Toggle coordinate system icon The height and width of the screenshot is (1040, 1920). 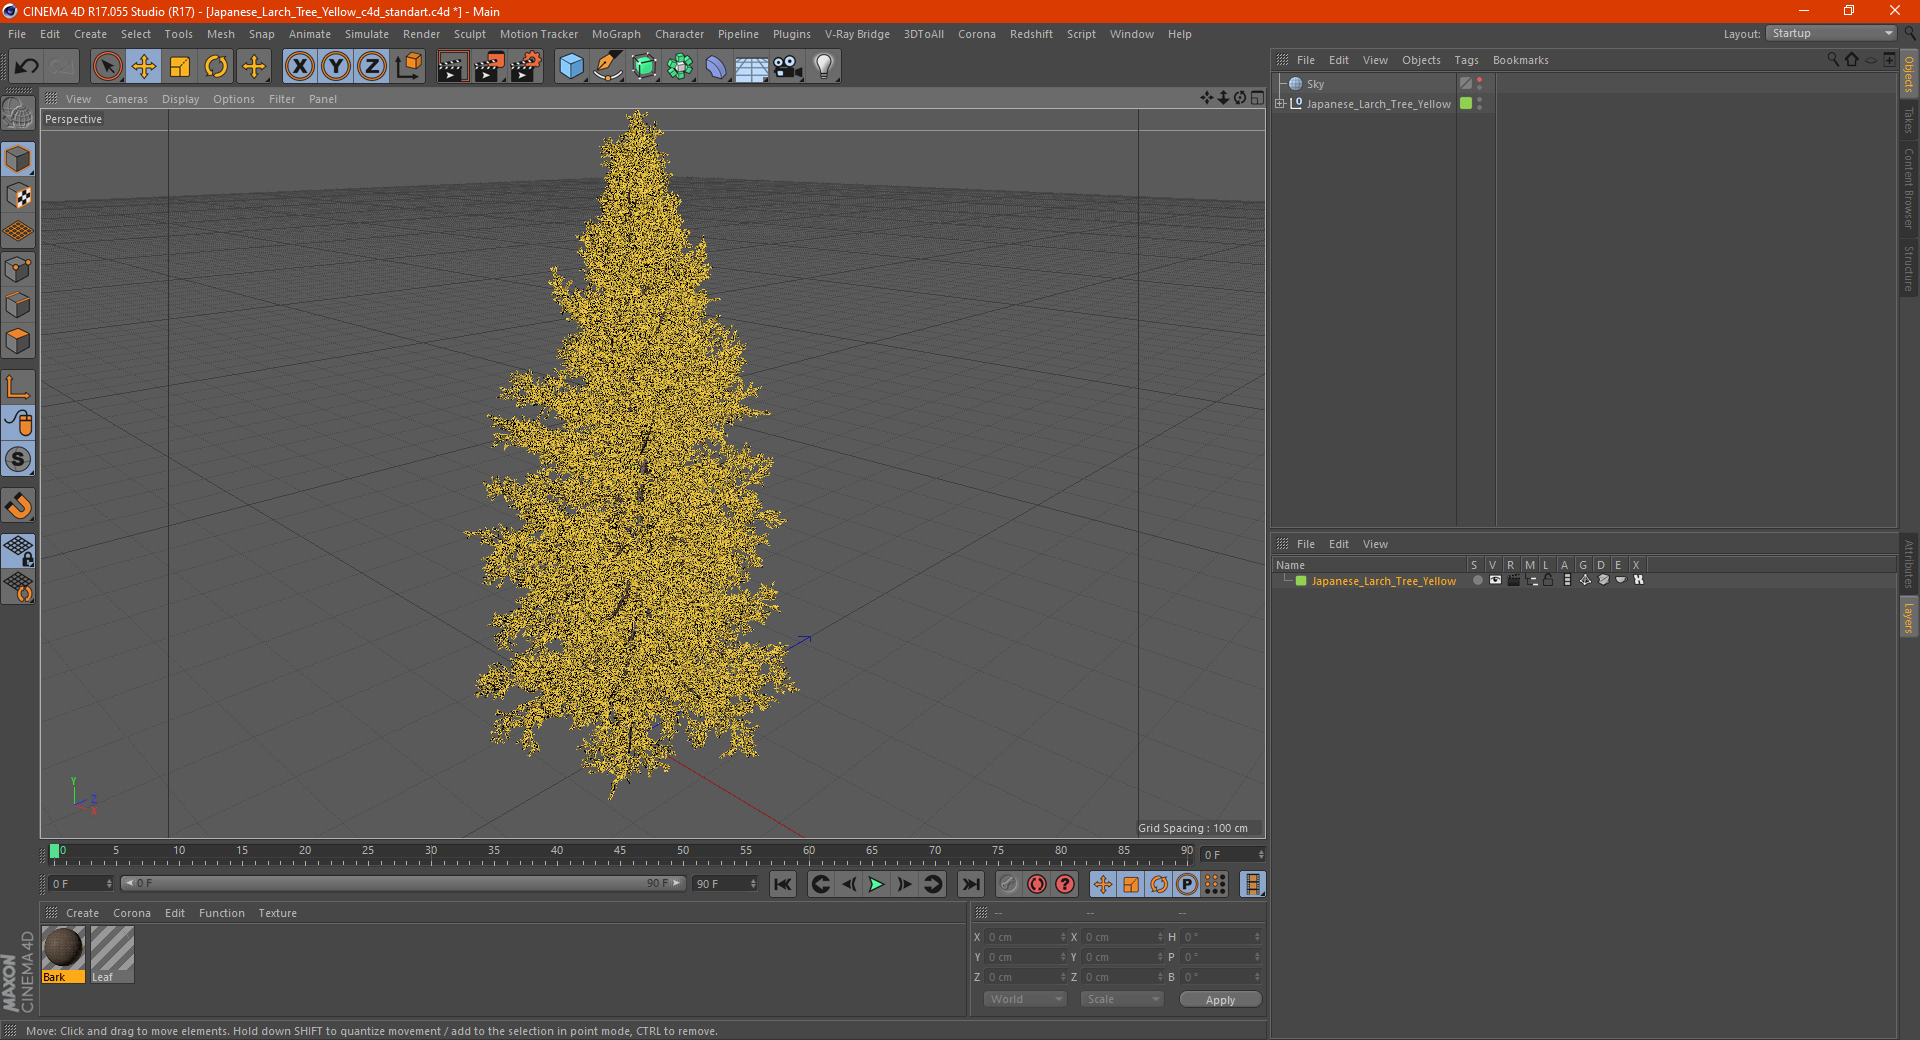coord(409,67)
